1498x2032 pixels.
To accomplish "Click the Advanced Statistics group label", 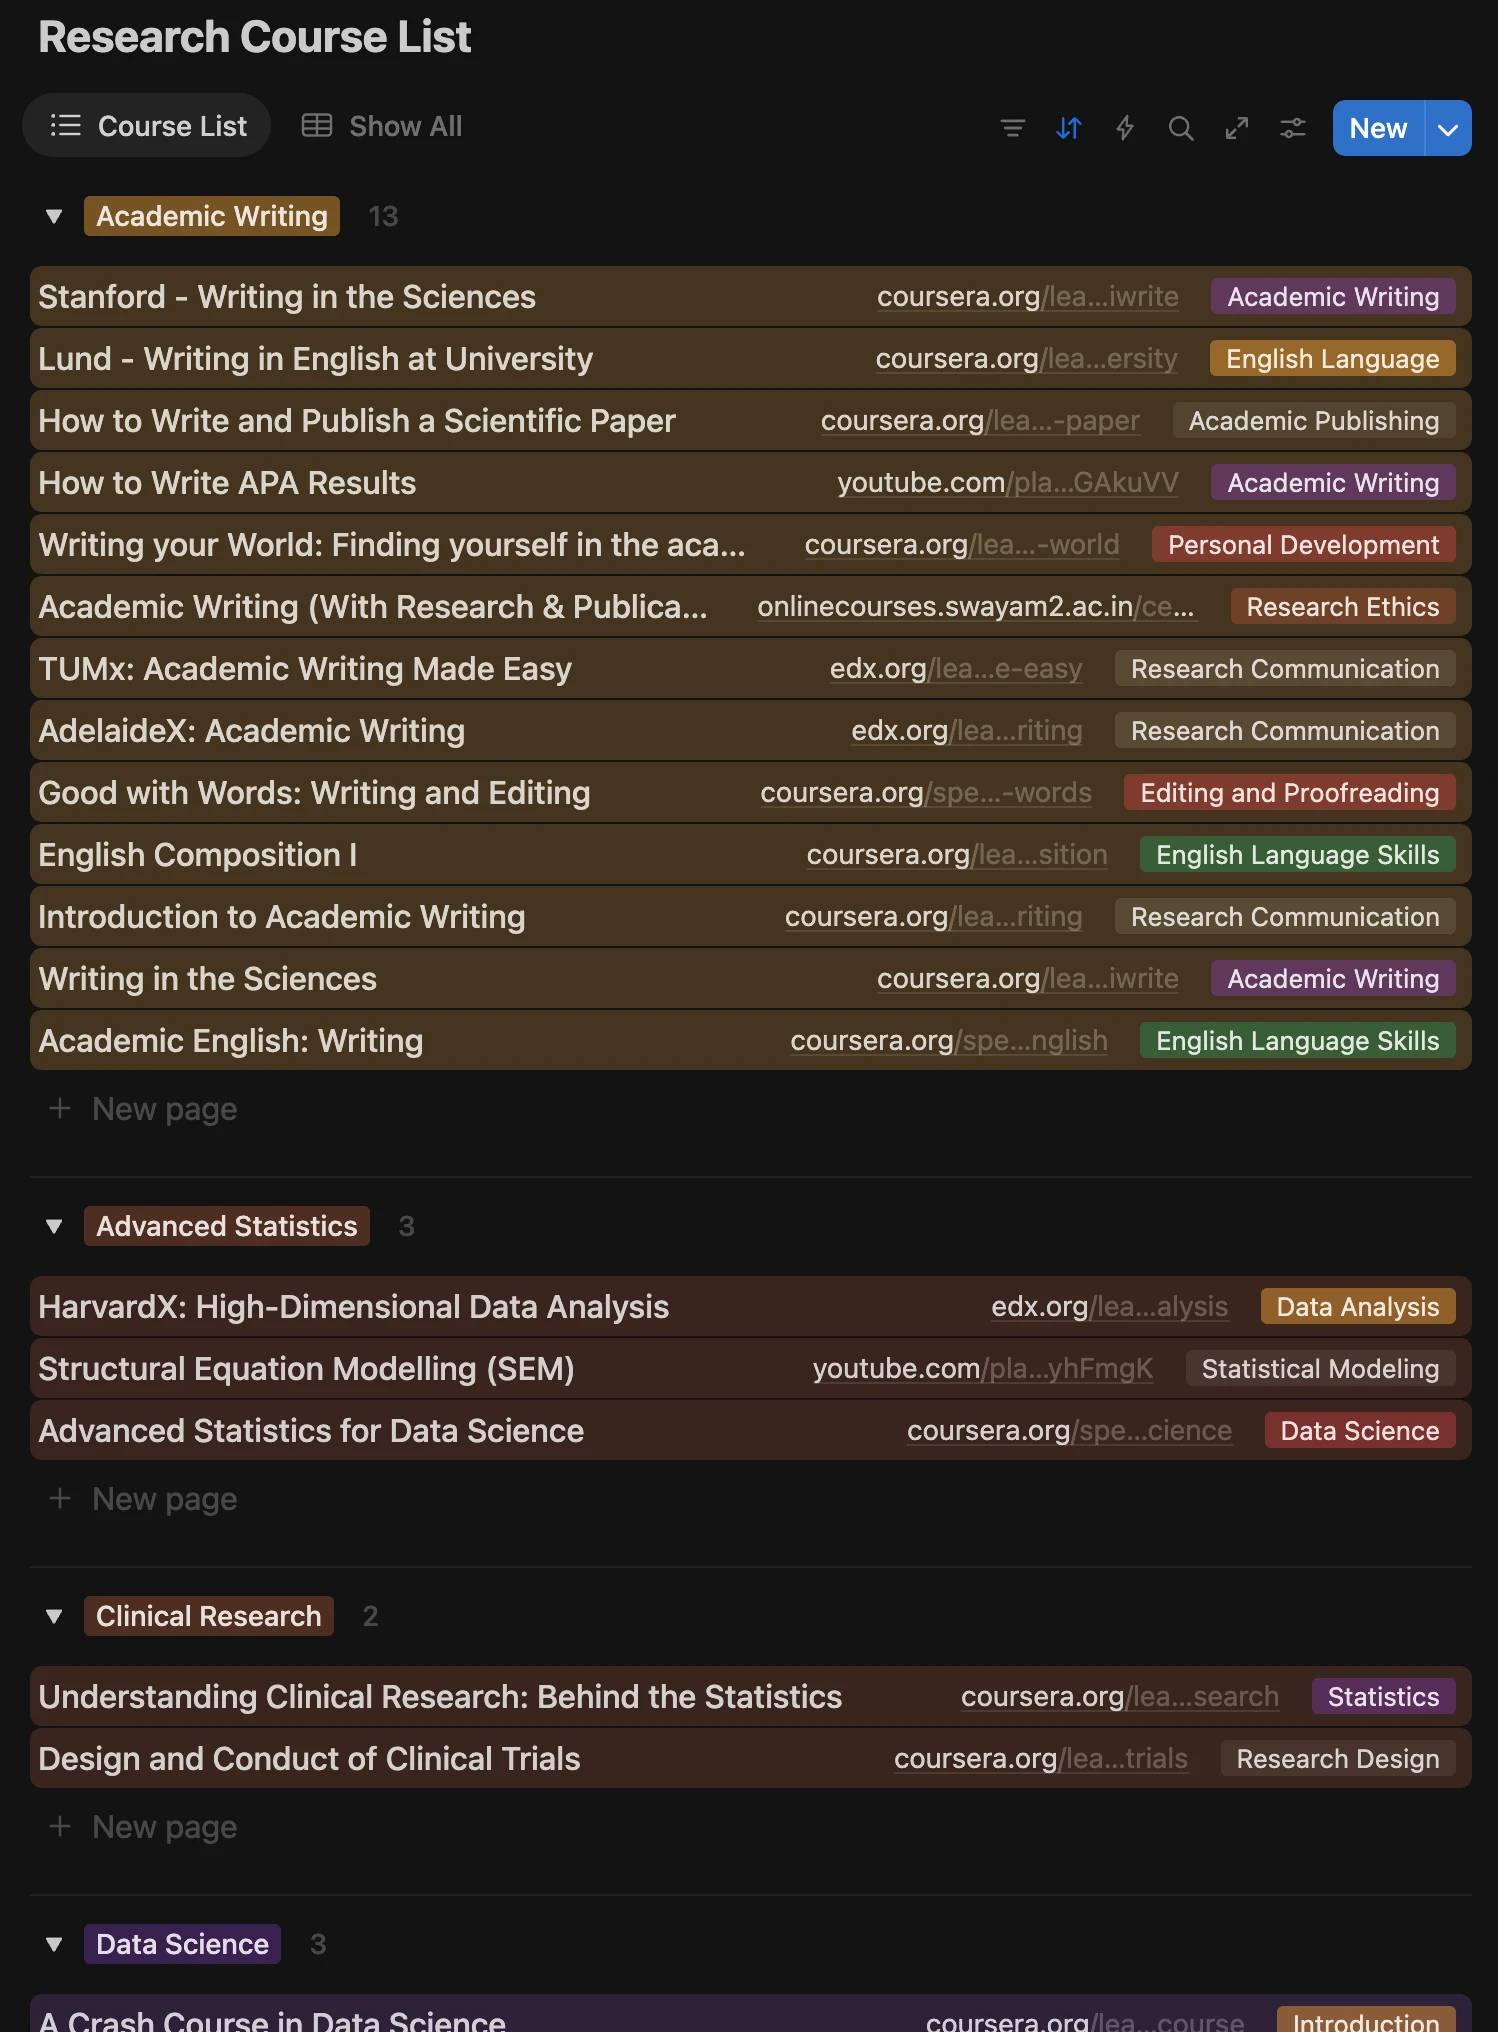I will coord(227,1226).
